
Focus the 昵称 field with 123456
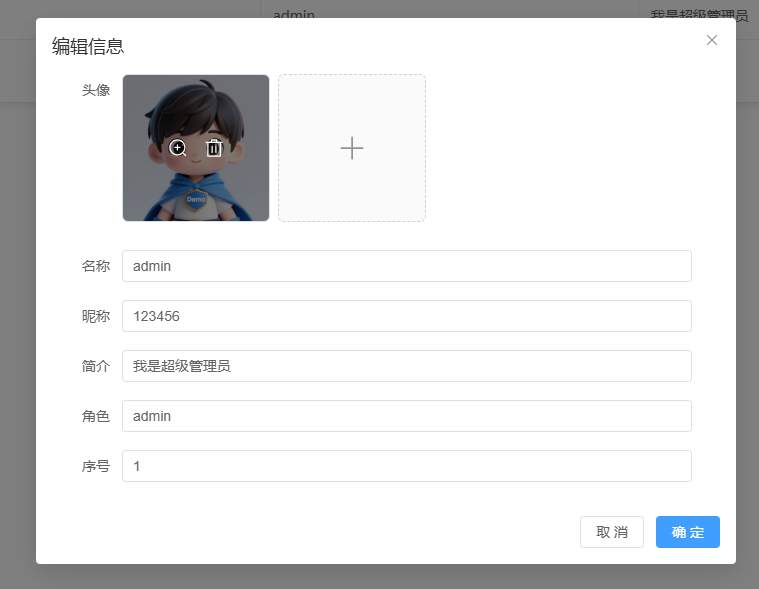407,316
